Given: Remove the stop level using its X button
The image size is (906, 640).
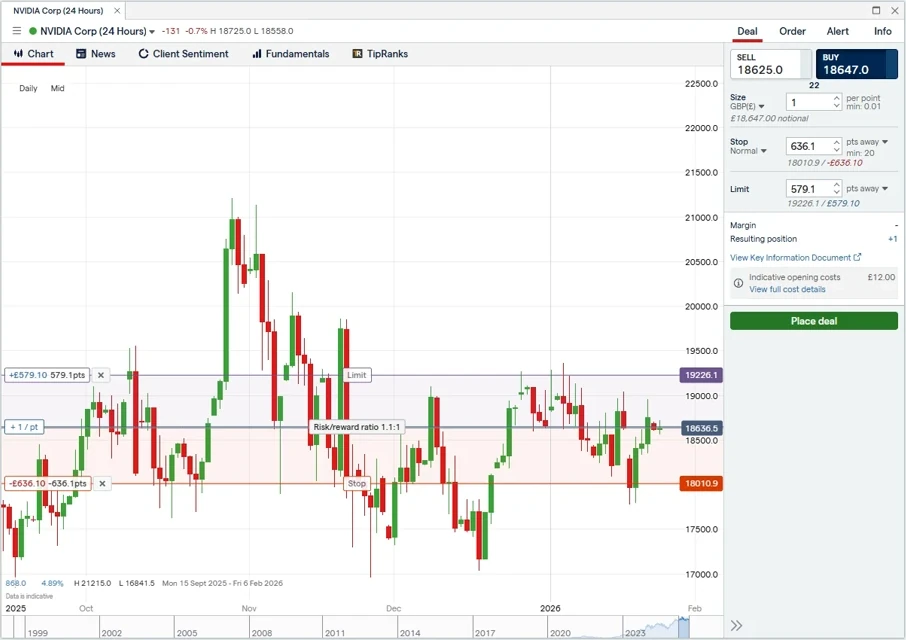Looking at the screenshot, I should click(x=102, y=483).
